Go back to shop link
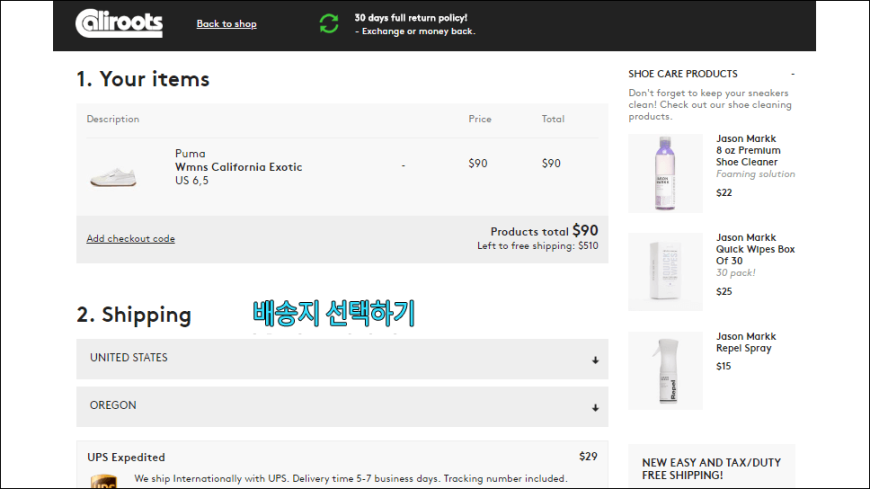This screenshot has width=870, height=489. 226,24
